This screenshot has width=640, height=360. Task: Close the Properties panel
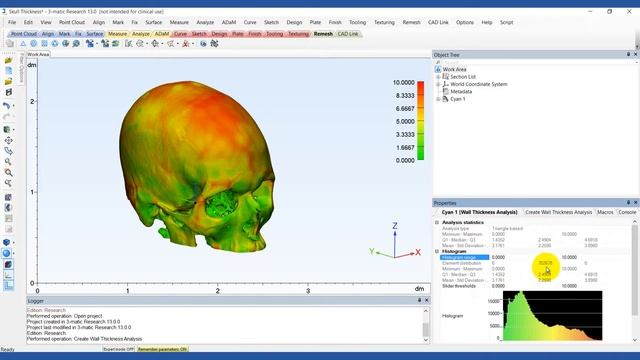(x=636, y=202)
